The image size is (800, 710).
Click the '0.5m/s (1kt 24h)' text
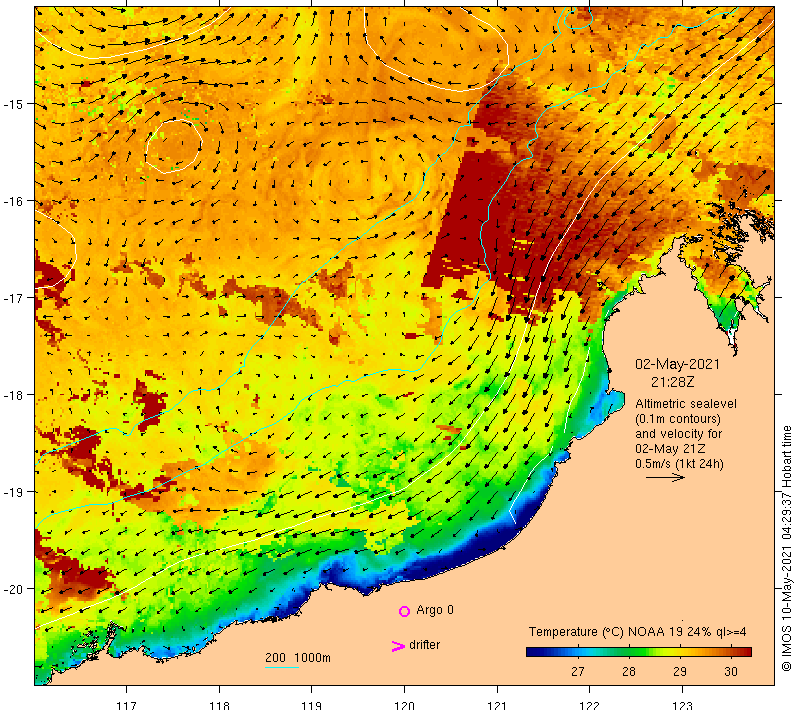point(679,464)
